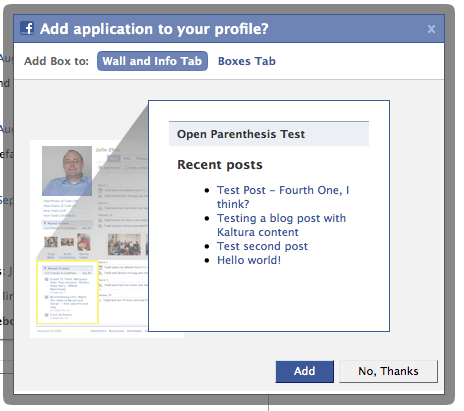This screenshot has height=411, width=464.
Task: Open the 'Hello world!' post link
Action: tap(249, 260)
